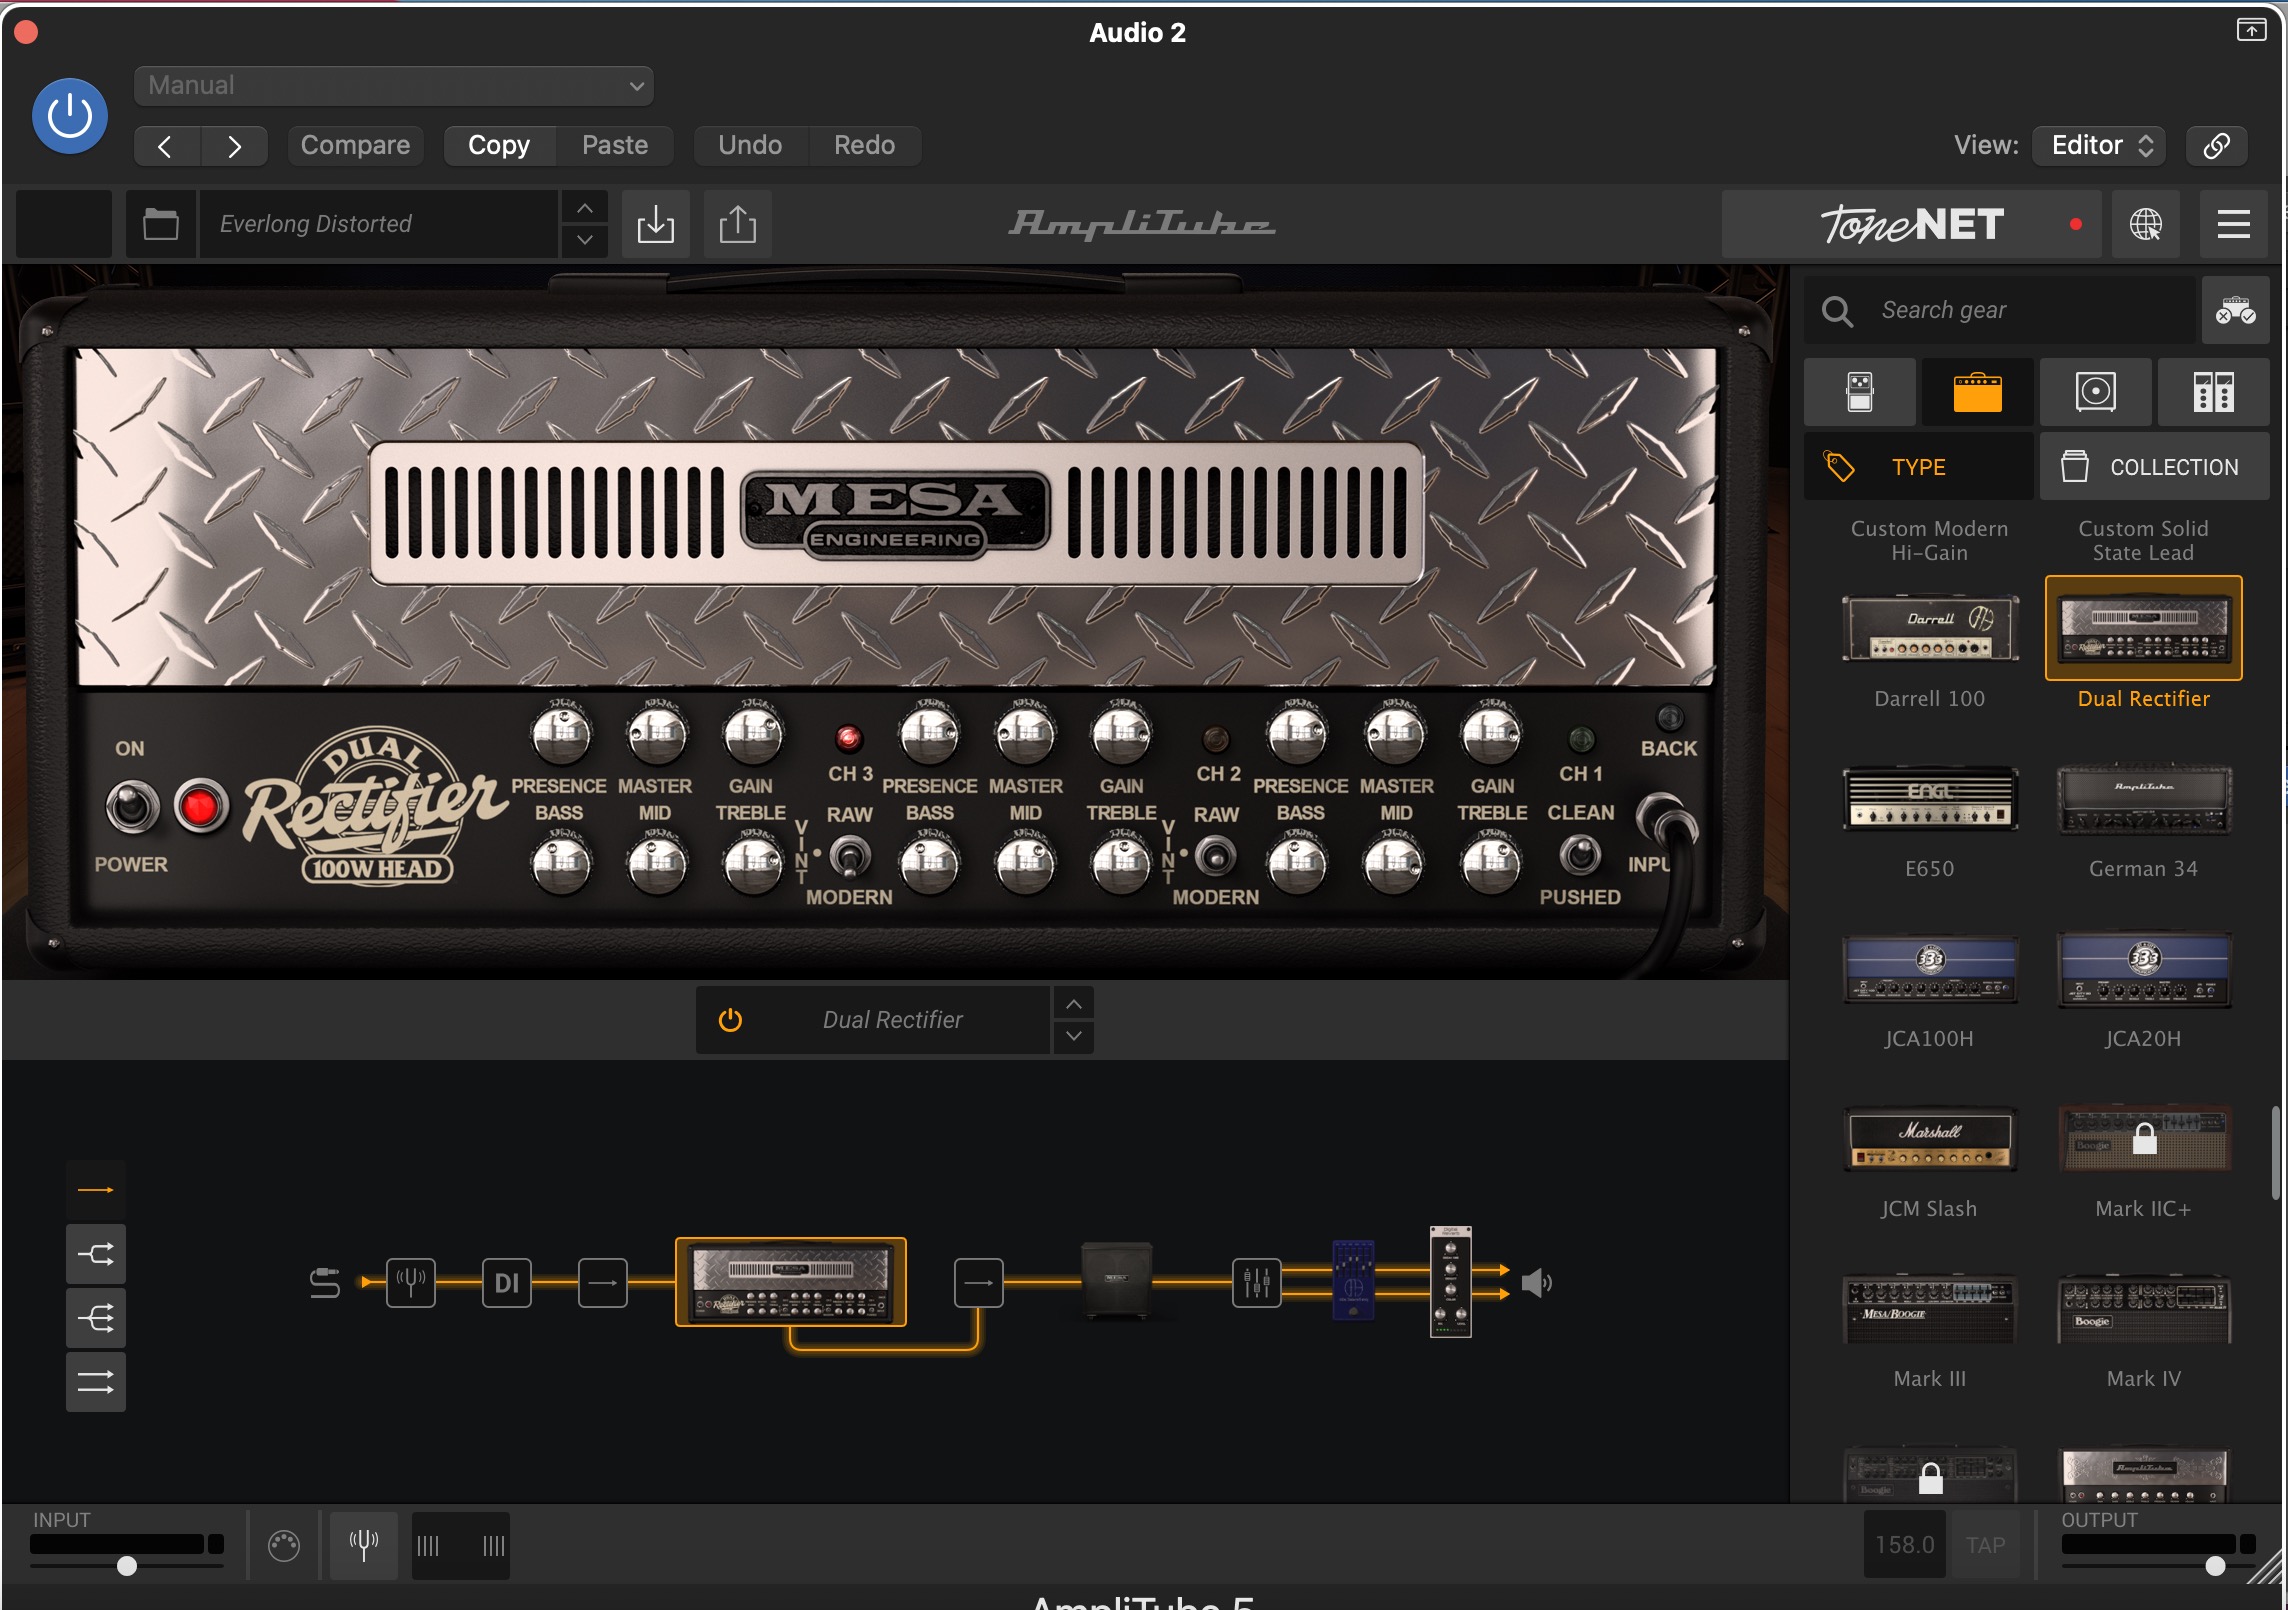This screenshot has width=2288, height=1610.
Task: Click the Paste button
Action: click(x=615, y=146)
